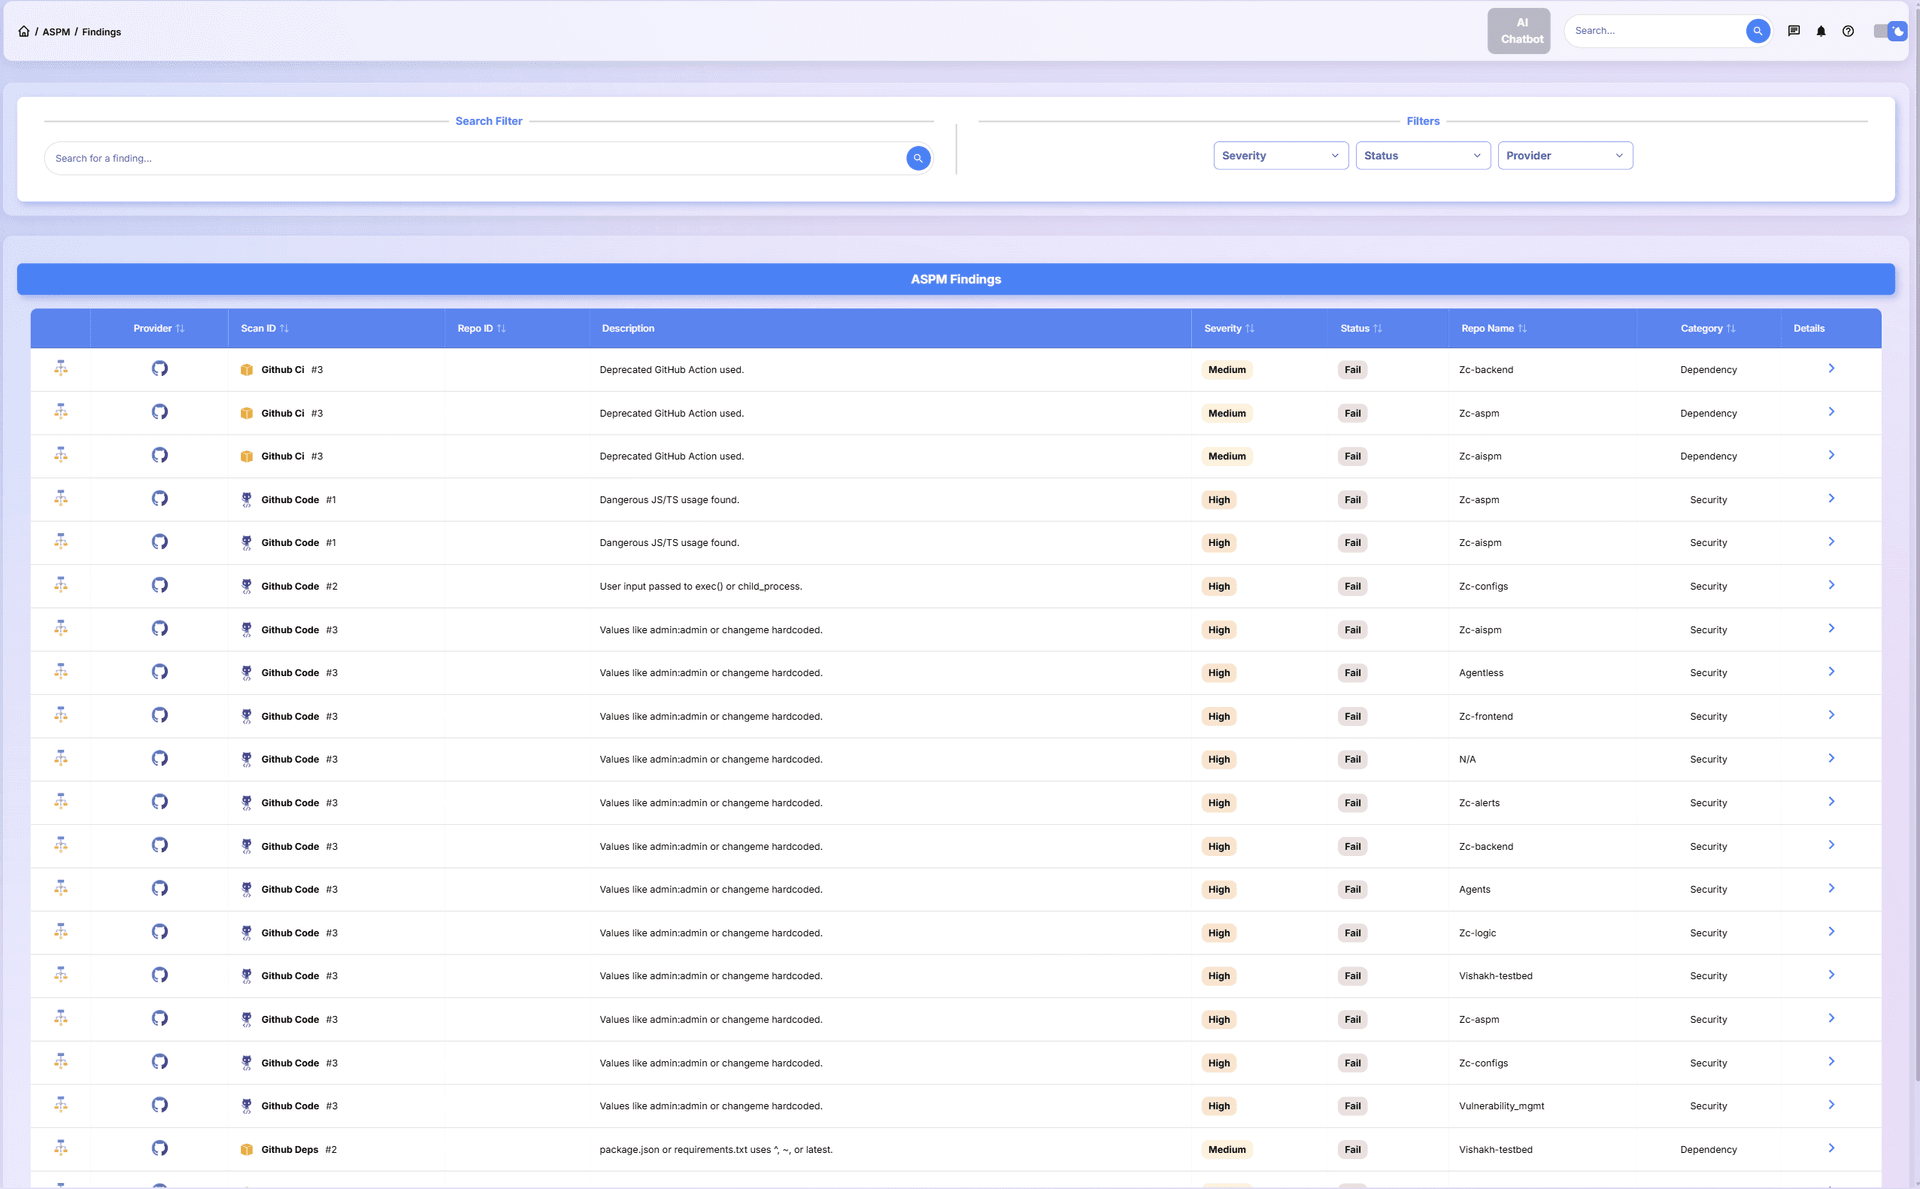Click the Vishakh-testbed repo name in the Github Code #3 row
This screenshot has width=1920, height=1189.
pyautogui.click(x=1495, y=976)
